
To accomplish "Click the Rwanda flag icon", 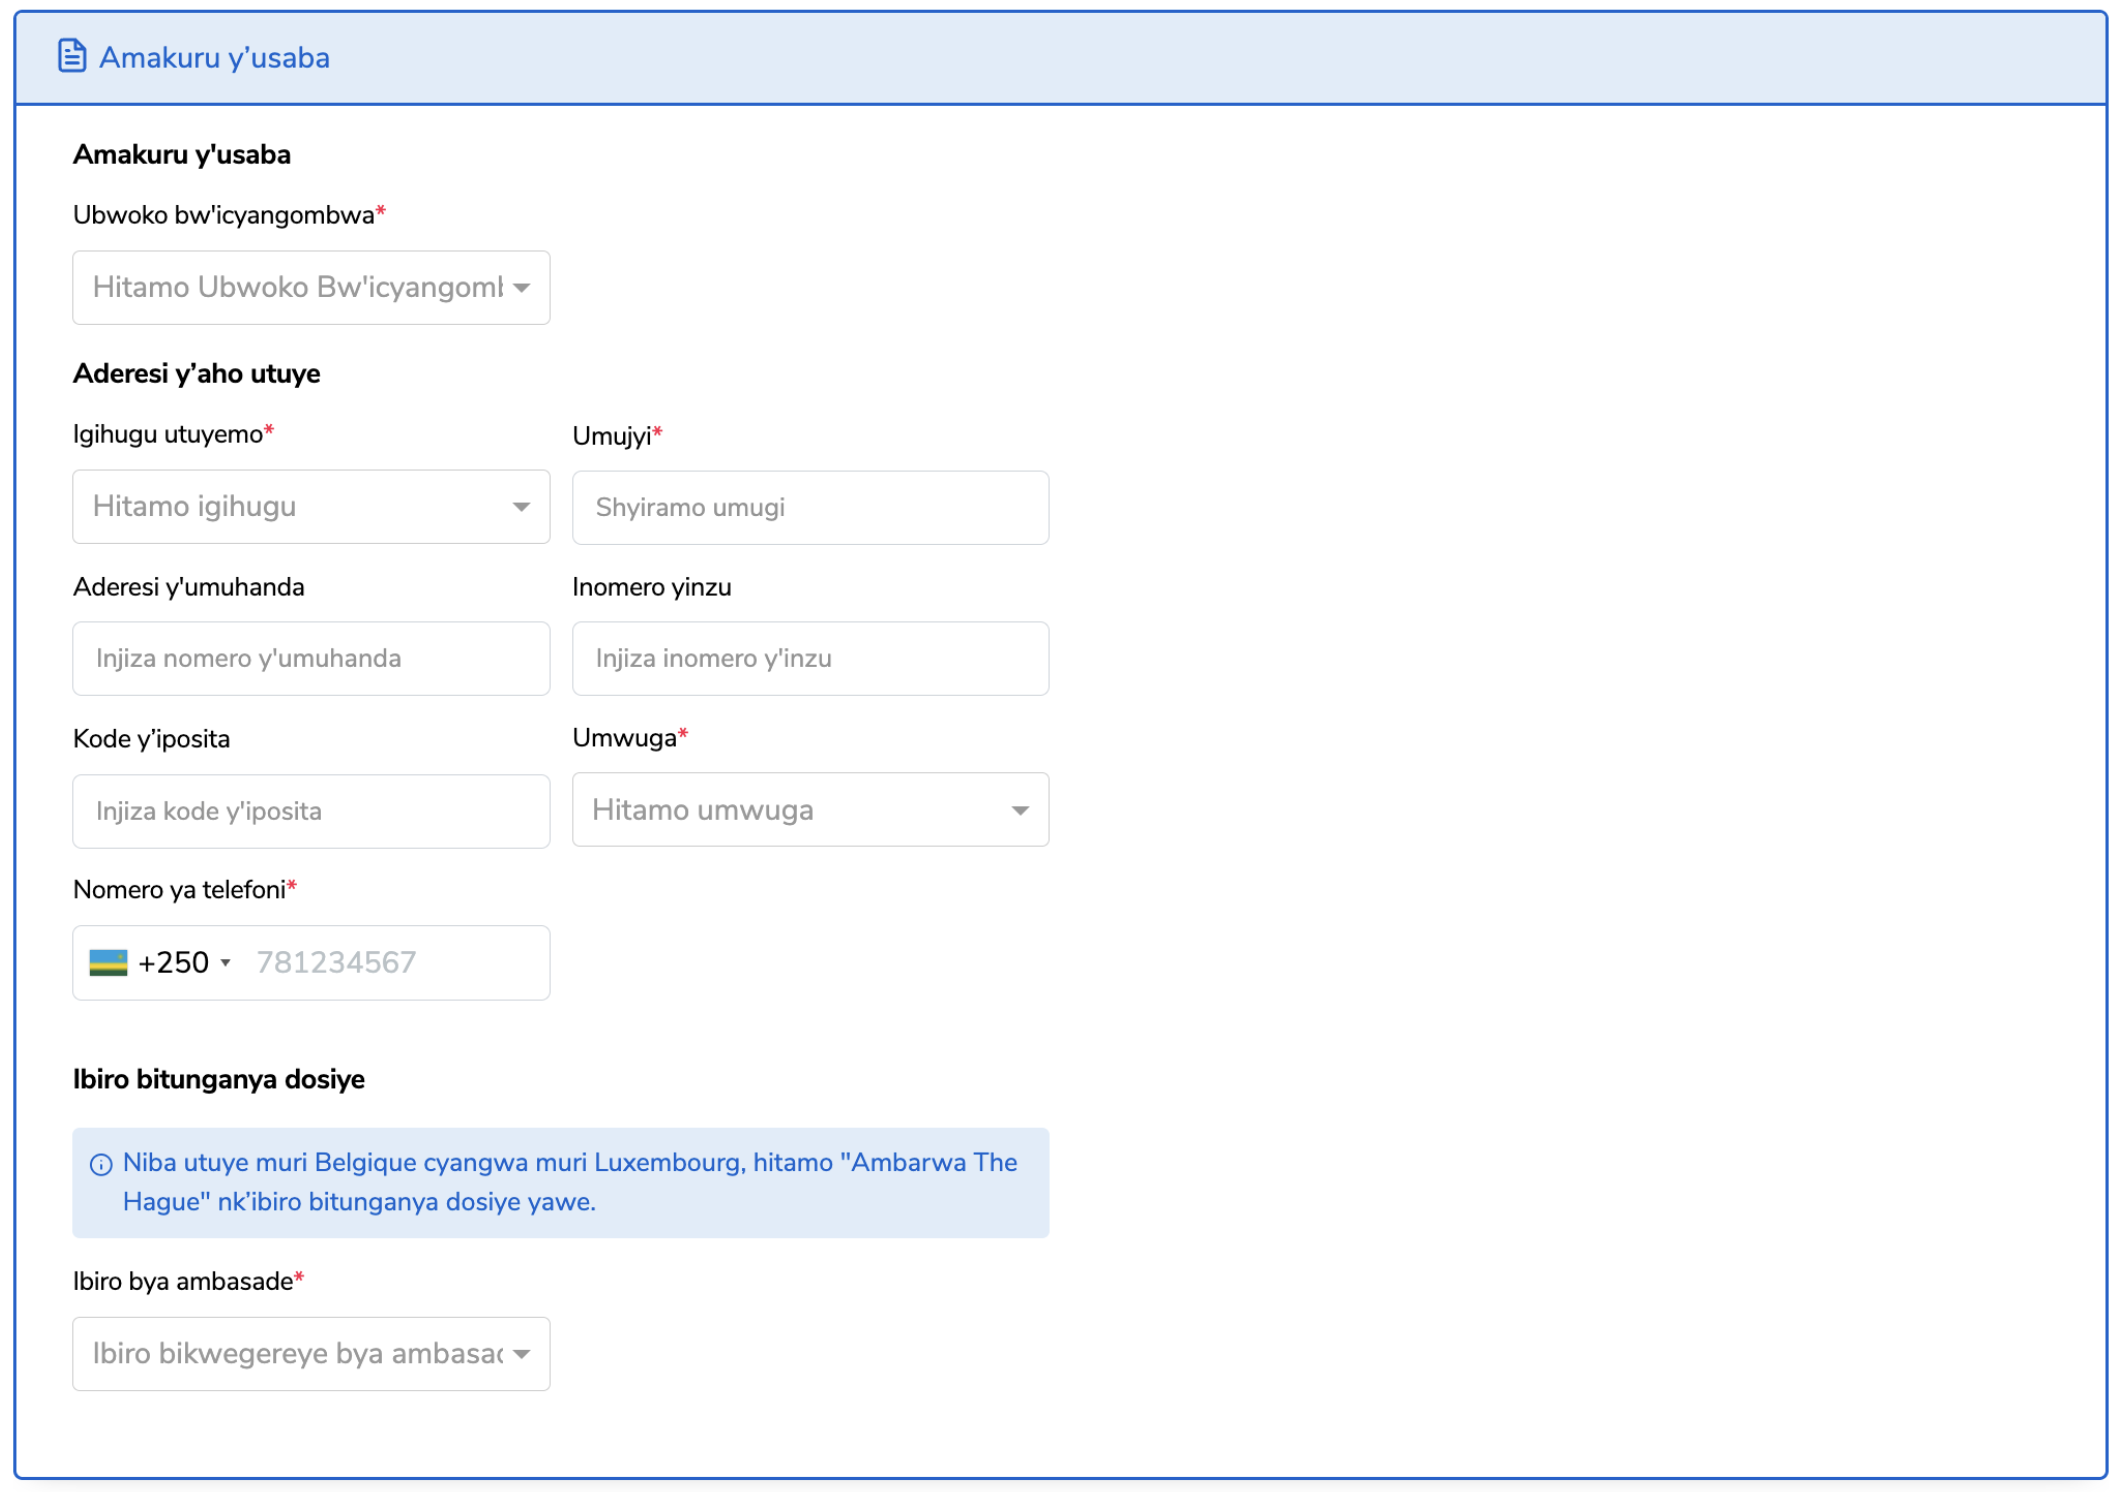I will click(108, 962).
